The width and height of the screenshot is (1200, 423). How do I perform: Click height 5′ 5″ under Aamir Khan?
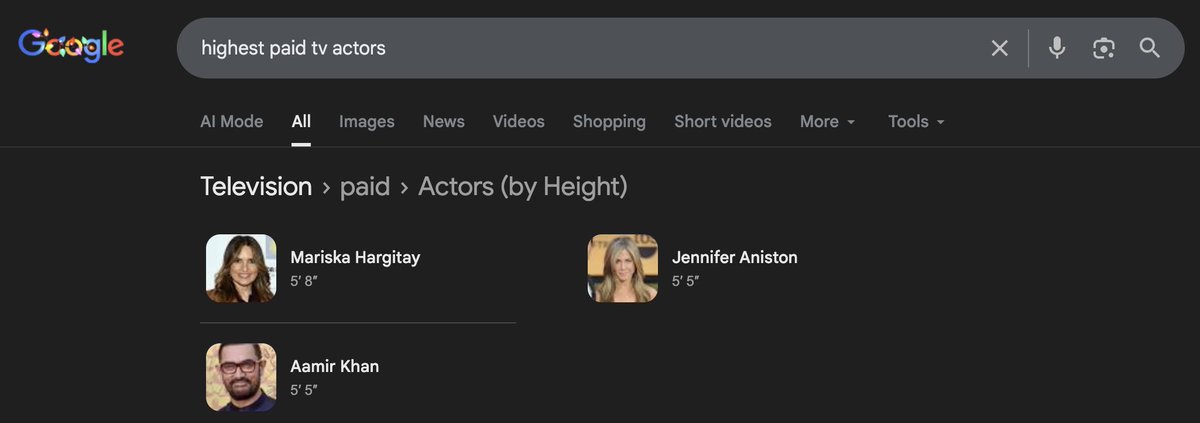(304, 390)
